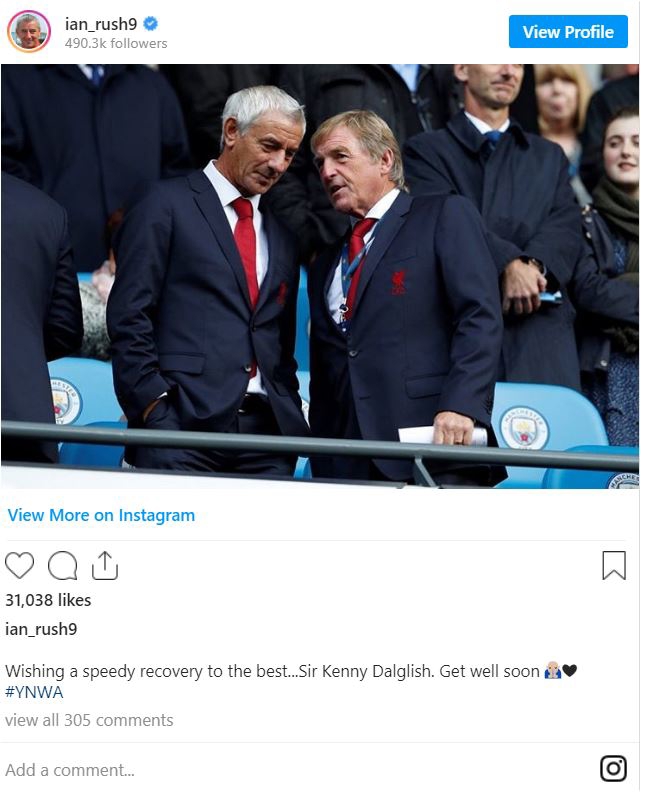Click the black heart emoji in caption
646x792 pixels.
[x=570, y=671]
